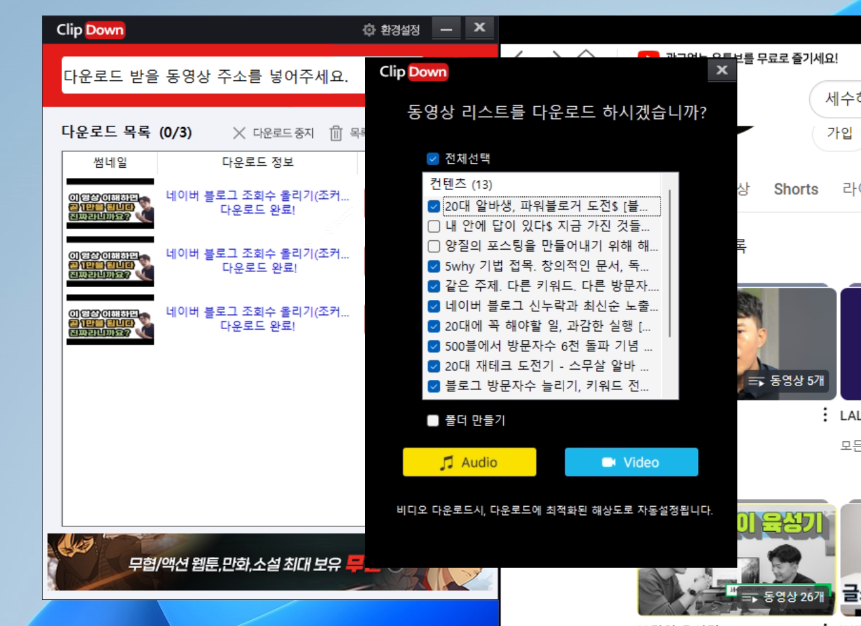
Task: Click the 다운로드 정보 column header
Action: [x=258, y=163]
